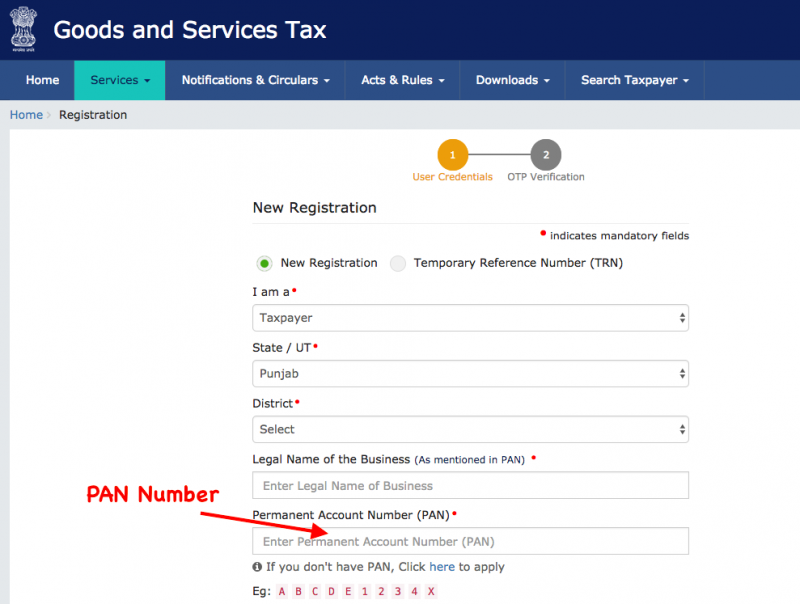Click the 'New Registration' heading
The width and height of the screenshot is (800, 604).
[315, 208]
